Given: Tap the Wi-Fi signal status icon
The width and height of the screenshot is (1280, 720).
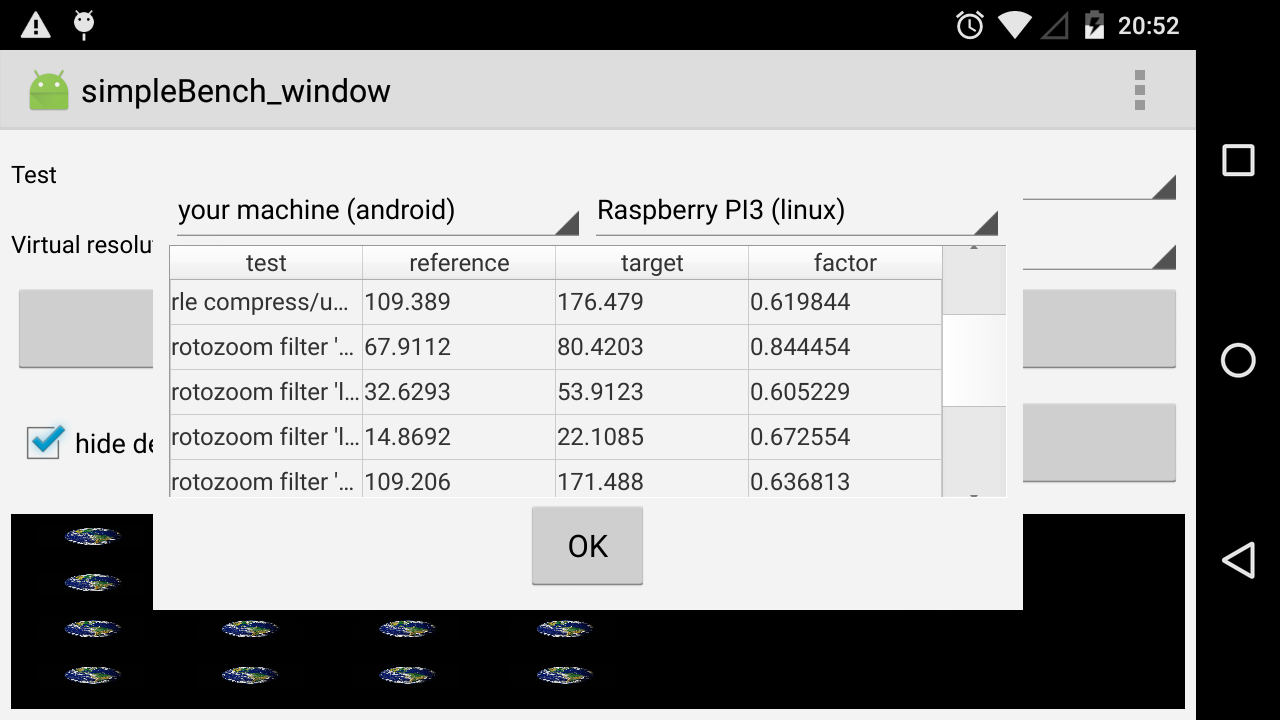Looking at the screenshot, I should click(1014, 25).
